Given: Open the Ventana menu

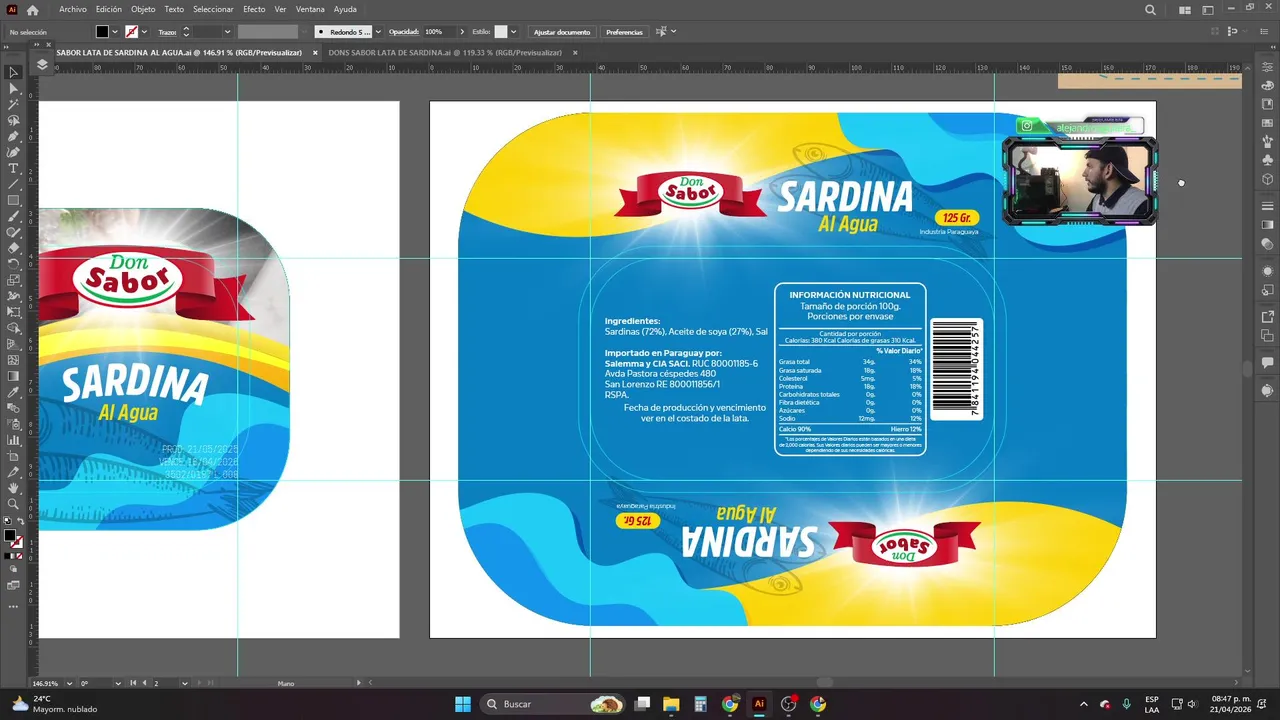Looking at the screenshot, I should (x=310, y=9).
